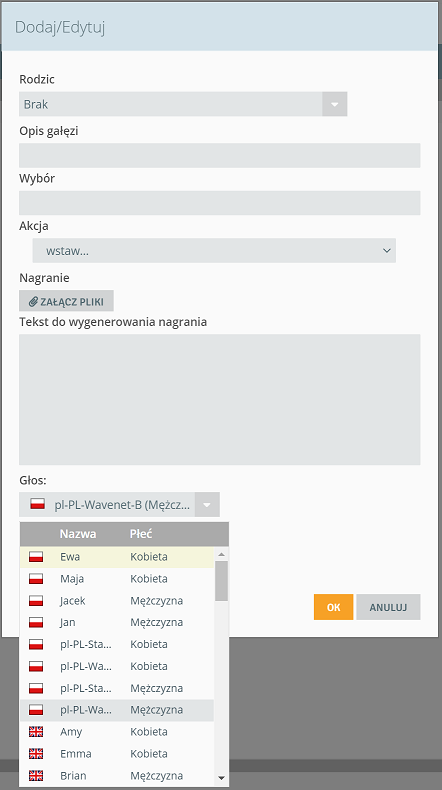The width and height of the screenshot is (442, 790).
Task: Click inside the Tekst do wygenerowania nagrania area
Action: [x=220, y=400]
